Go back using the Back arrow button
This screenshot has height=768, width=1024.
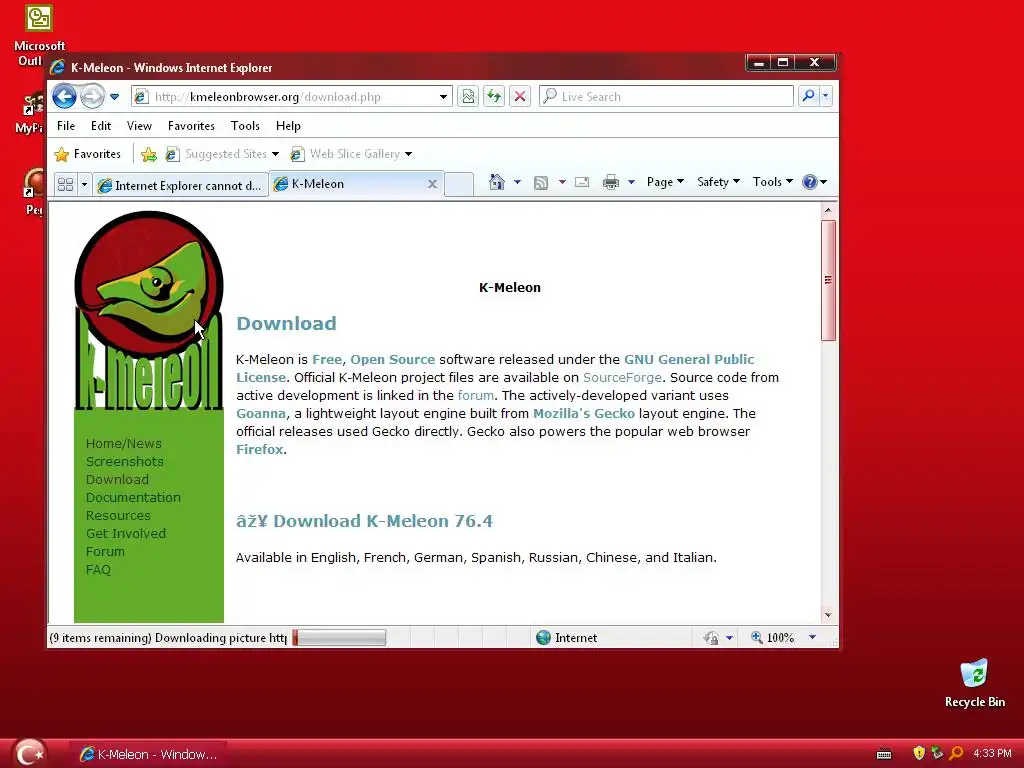(x=64, y=97)
